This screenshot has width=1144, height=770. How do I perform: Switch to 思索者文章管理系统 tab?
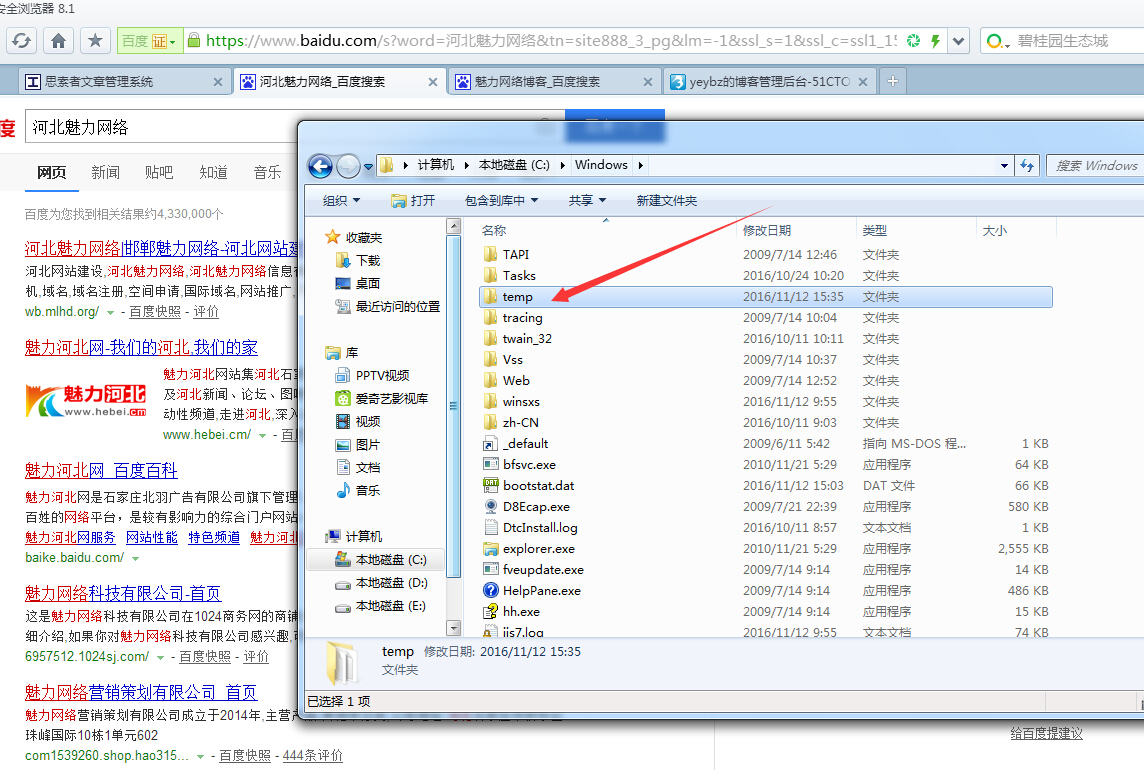(123, 82)
